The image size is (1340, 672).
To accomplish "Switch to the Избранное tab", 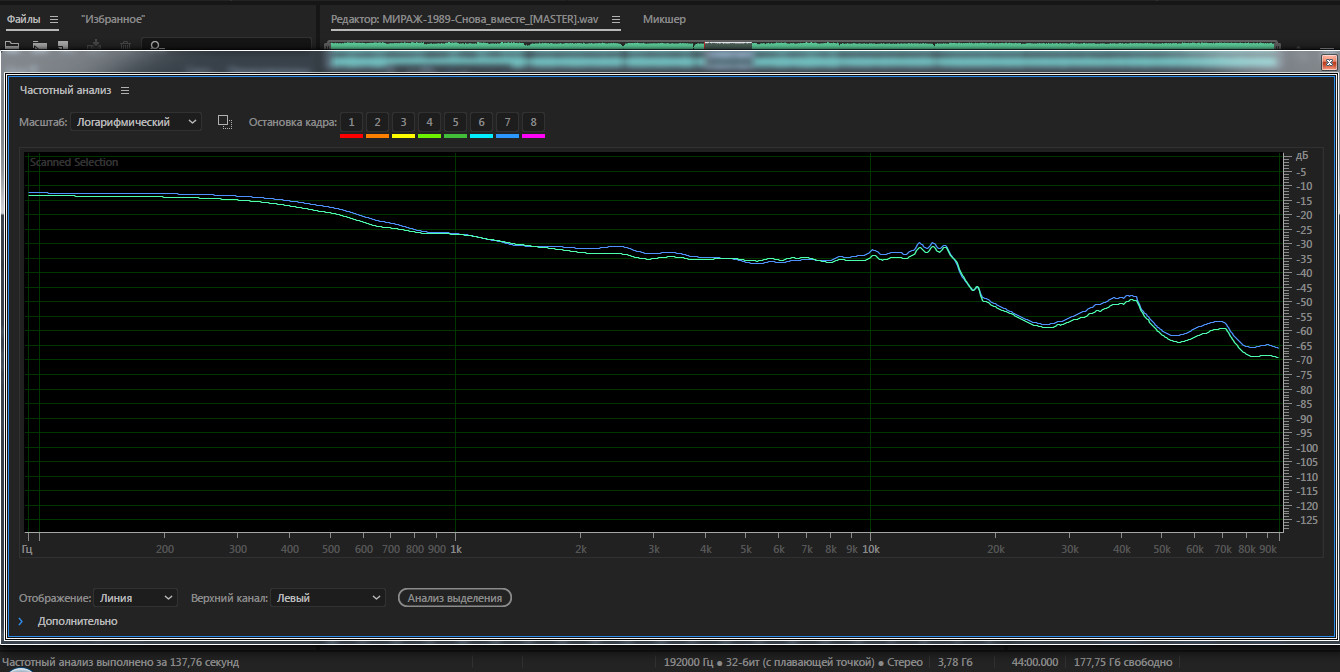I will coord(113,20).
